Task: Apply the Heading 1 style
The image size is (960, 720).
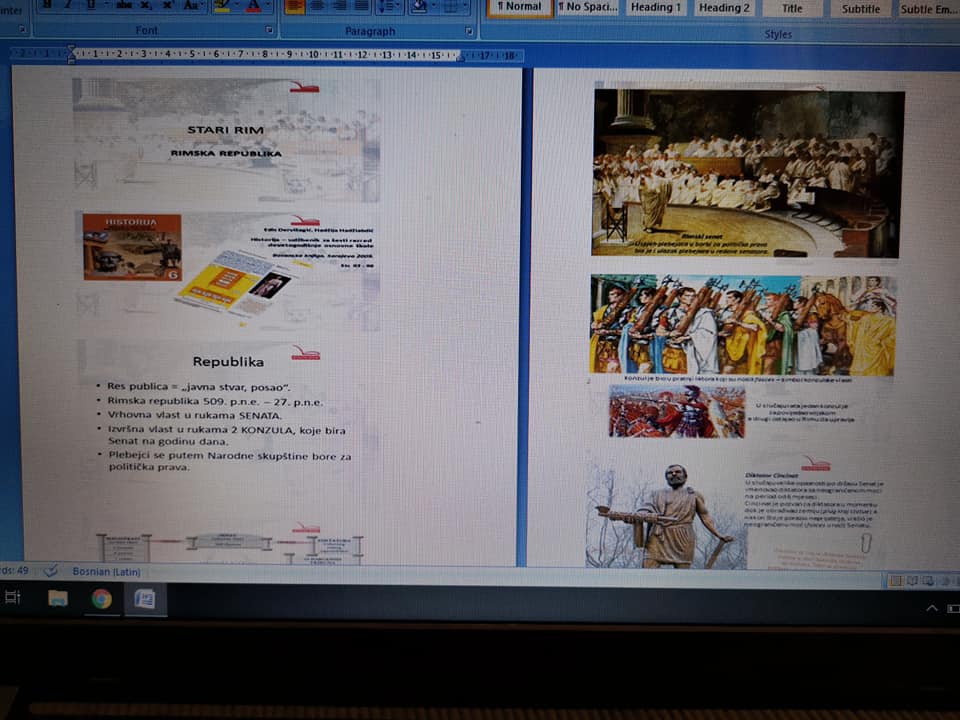Action: point(656,7)
